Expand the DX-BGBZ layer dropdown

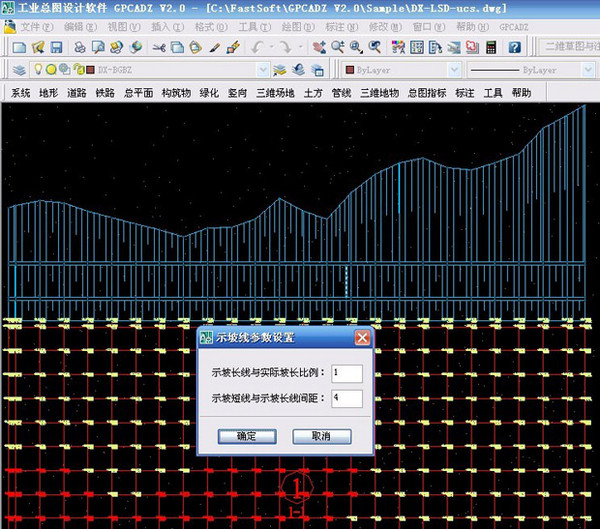262,69
